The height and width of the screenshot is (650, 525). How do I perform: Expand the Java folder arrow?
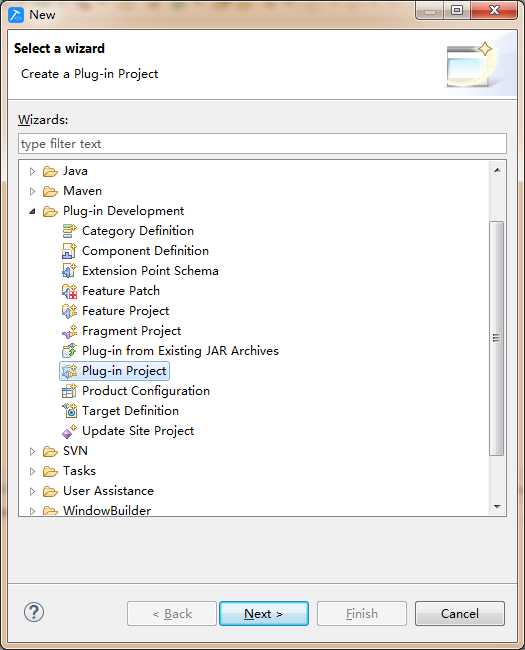(32, 171)
